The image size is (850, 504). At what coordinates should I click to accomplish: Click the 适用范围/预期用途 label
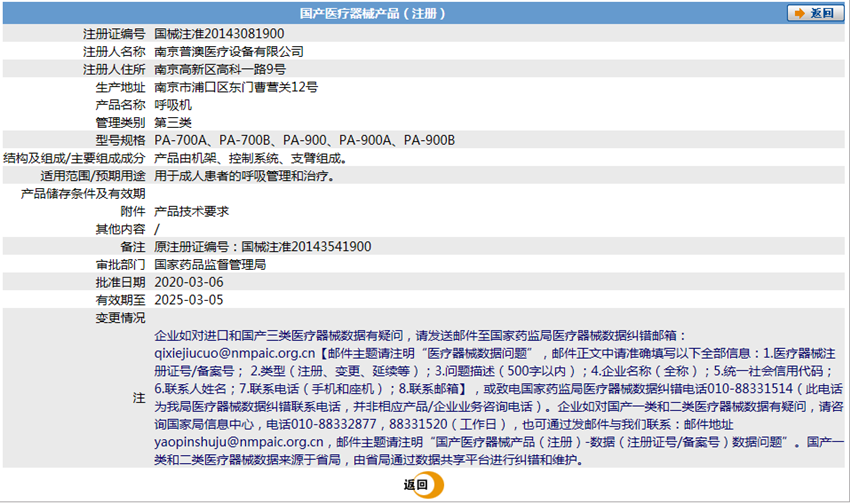tap(93, 176)
